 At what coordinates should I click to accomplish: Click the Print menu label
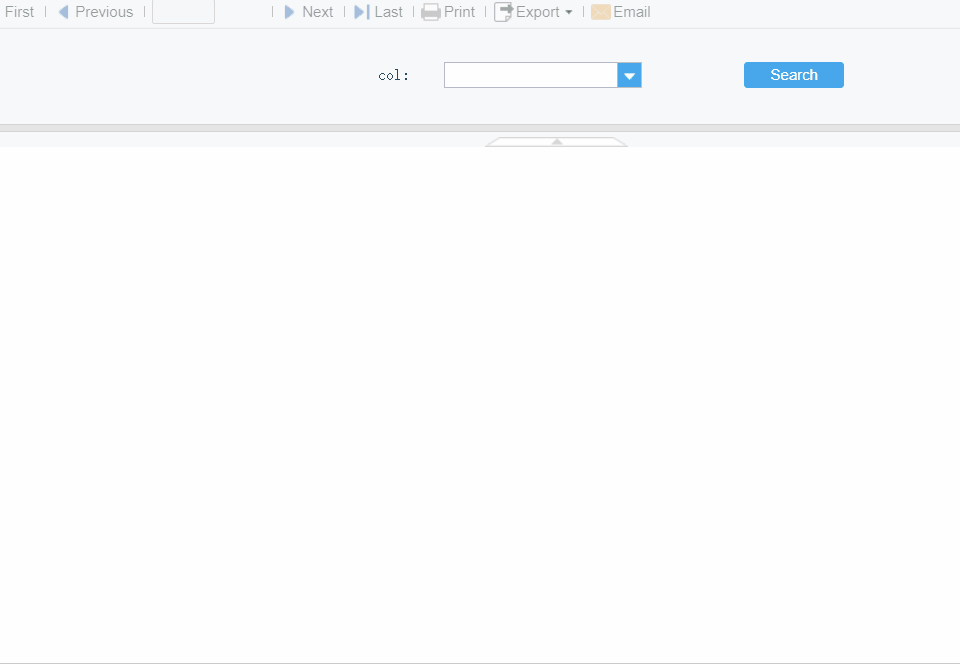point(458,12)
